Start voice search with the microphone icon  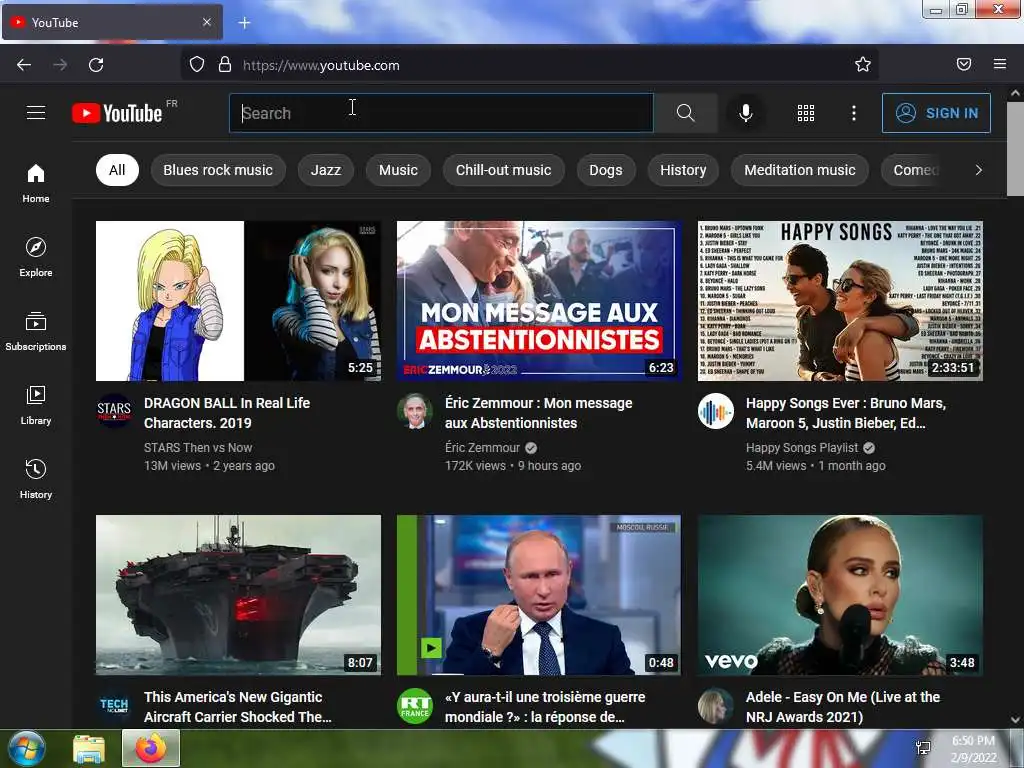745,113
